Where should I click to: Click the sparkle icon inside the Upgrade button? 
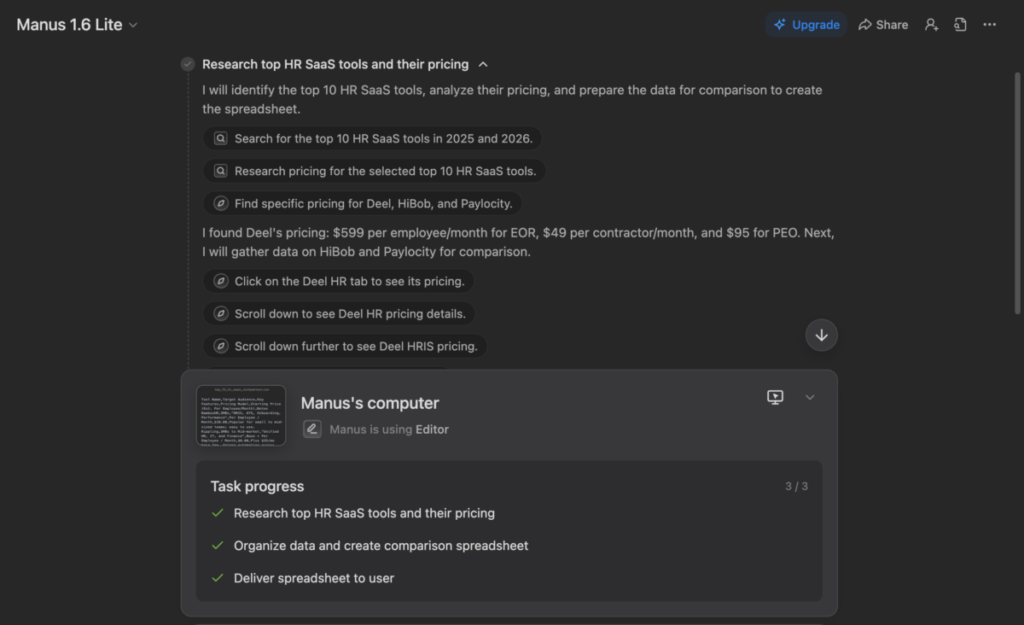point(779,24)
